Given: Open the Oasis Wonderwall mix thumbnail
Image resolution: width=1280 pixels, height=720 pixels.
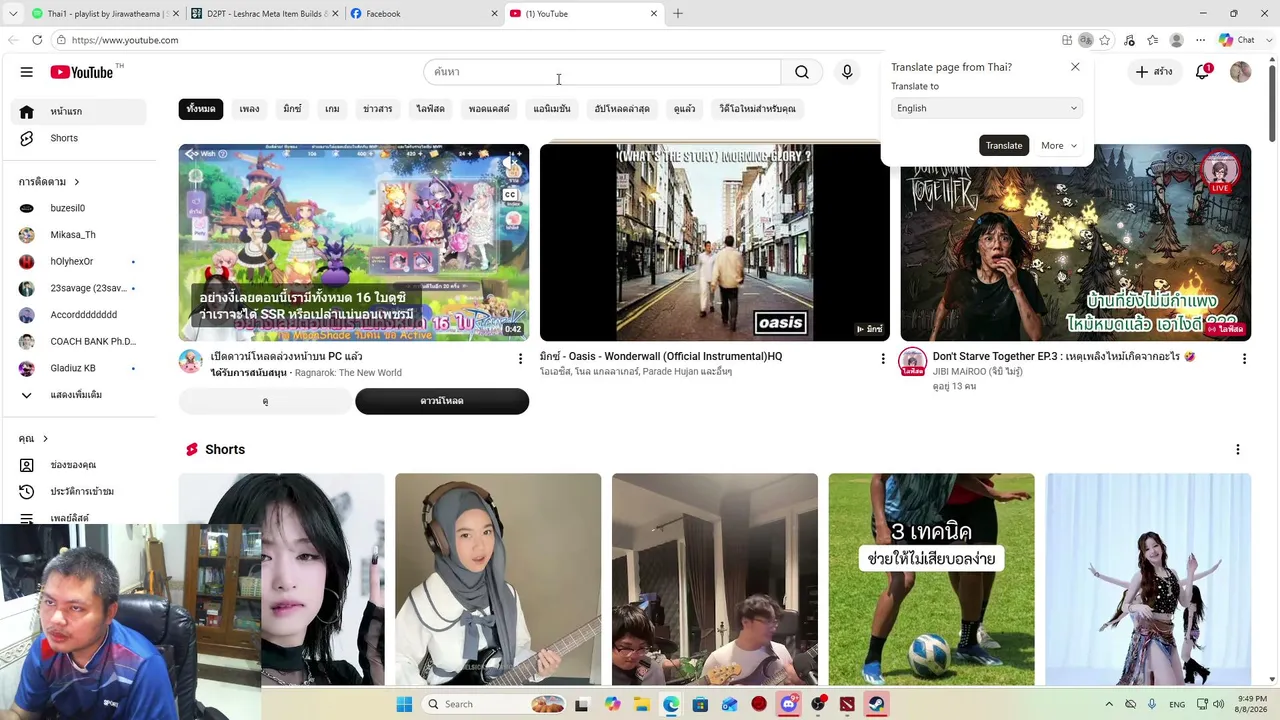Looking at the screenshot, I should [714, 243].
